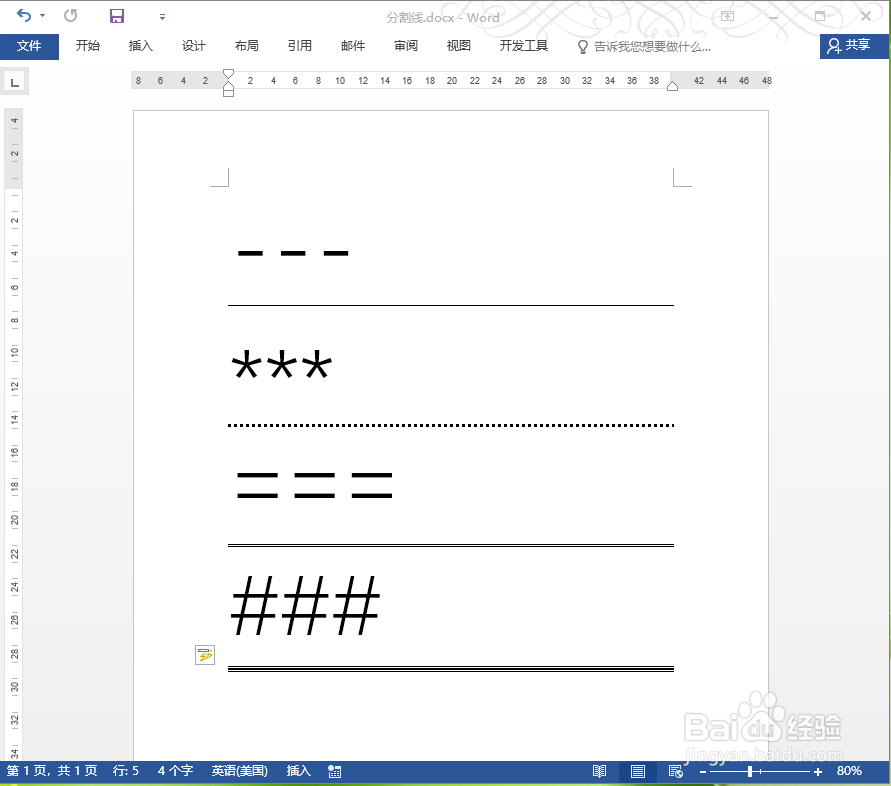Click the Repeat icon next to Undo
The height and width of the screenshot is (786, 891).
point(68,16)
